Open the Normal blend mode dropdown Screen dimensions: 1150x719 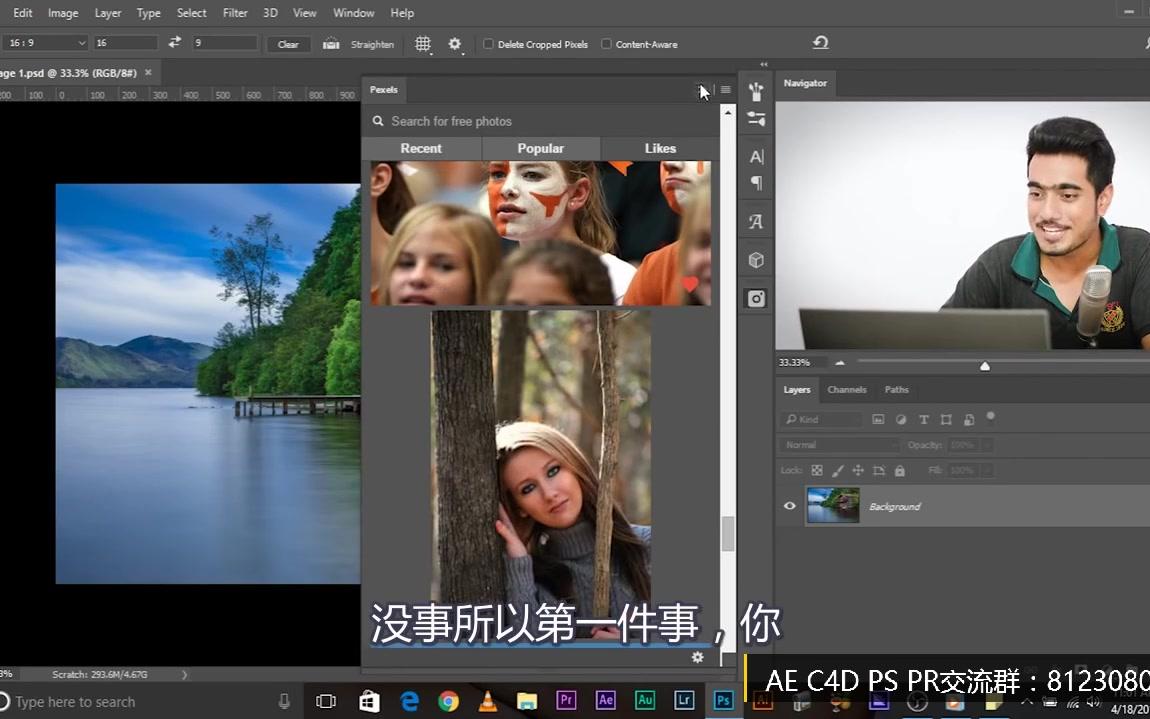point(838,444)
